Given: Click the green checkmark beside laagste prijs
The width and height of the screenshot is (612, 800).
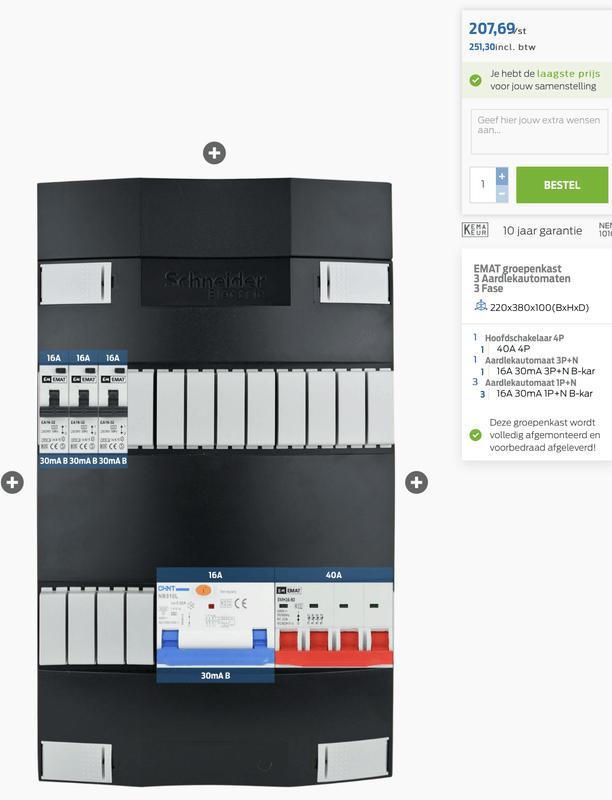Looking at the screenshot, I should pyautogui.click(x=475, y=80).
